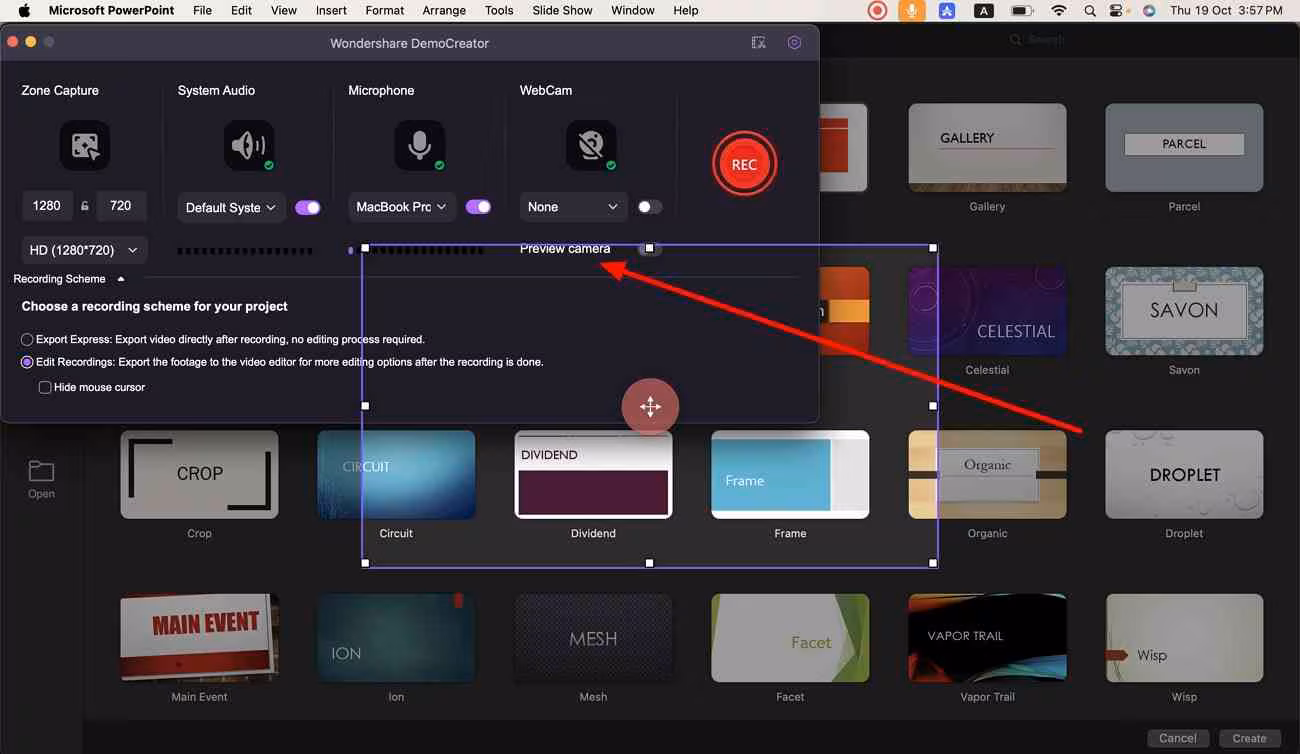The image size is (1300, 754).
Task: Open Spotlight search from the menu bar
Action: [1089, 10]
